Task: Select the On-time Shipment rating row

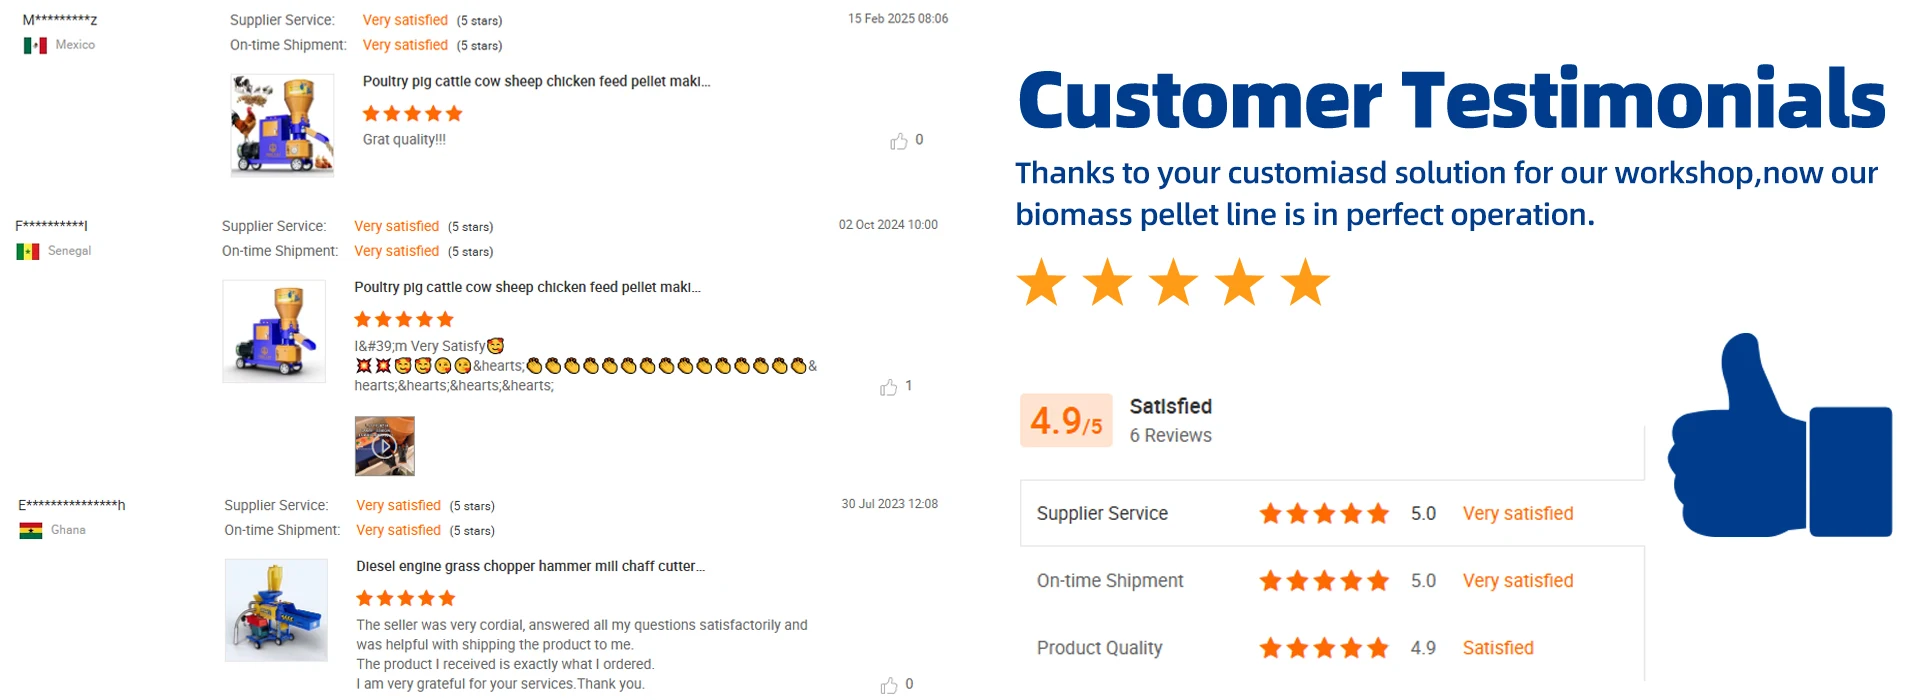Action: 1332,580
